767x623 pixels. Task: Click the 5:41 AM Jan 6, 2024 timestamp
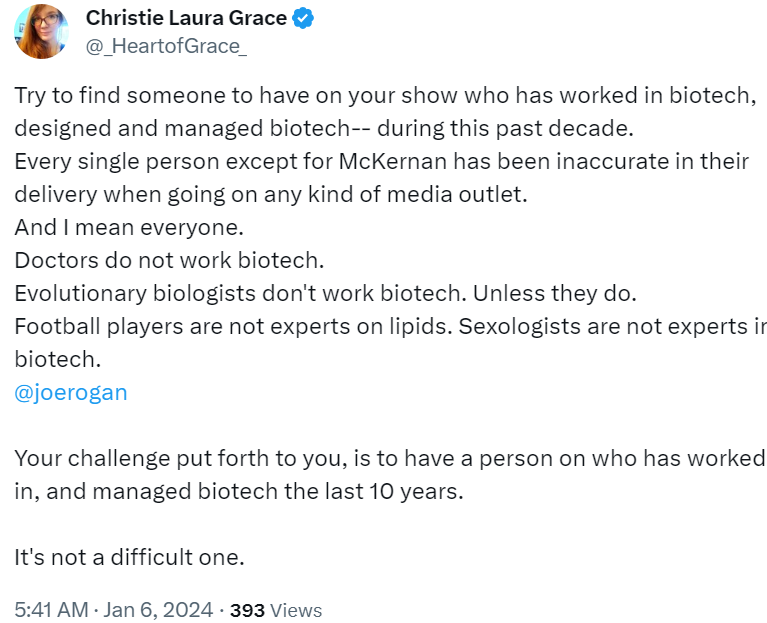point(114,609)
